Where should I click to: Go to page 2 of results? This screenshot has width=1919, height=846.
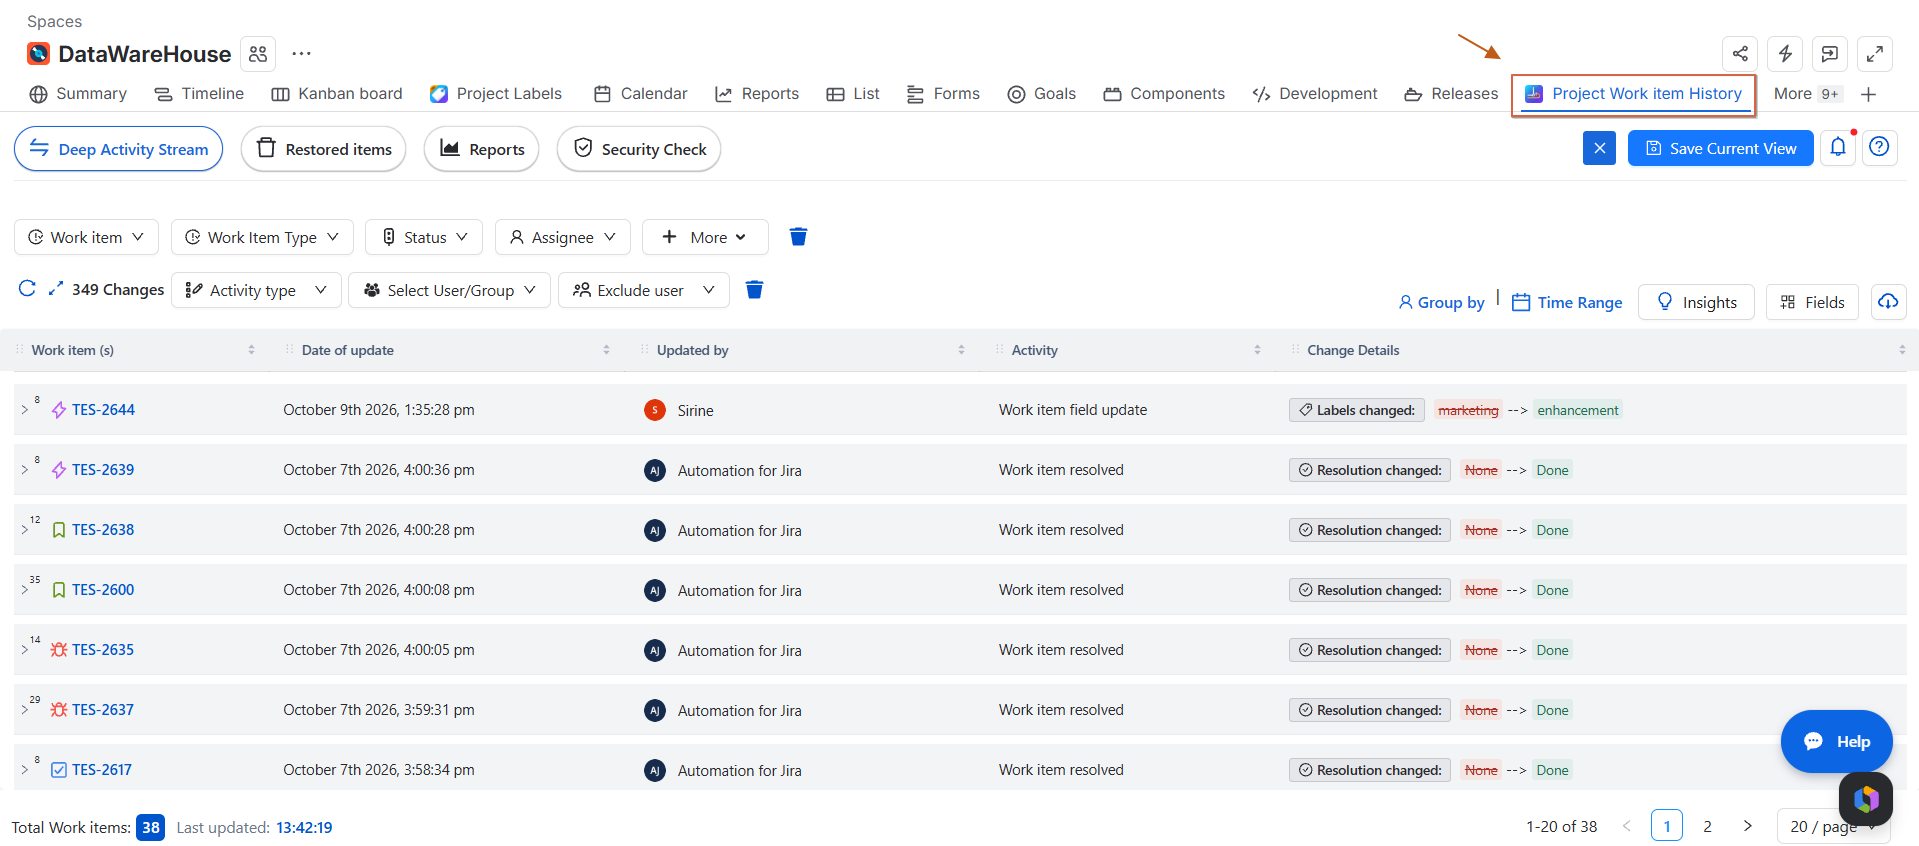[x=1707, y=826]
